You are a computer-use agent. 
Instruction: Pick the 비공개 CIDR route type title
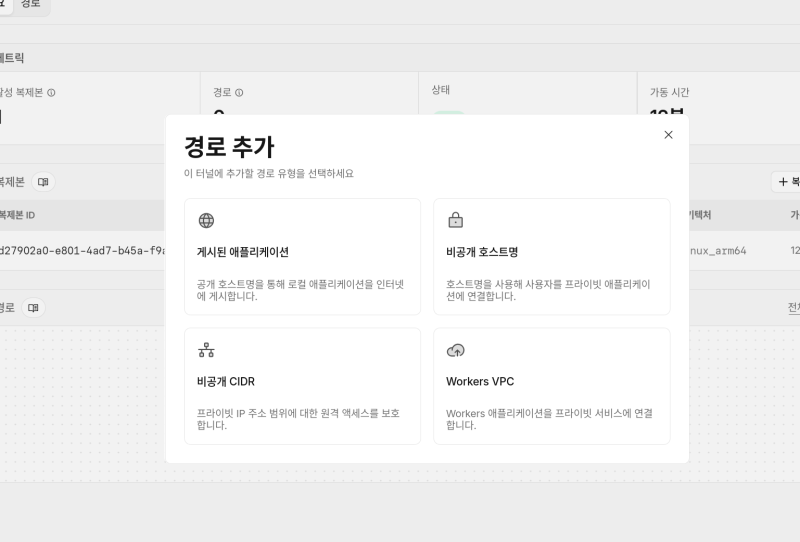coord(226,381)
